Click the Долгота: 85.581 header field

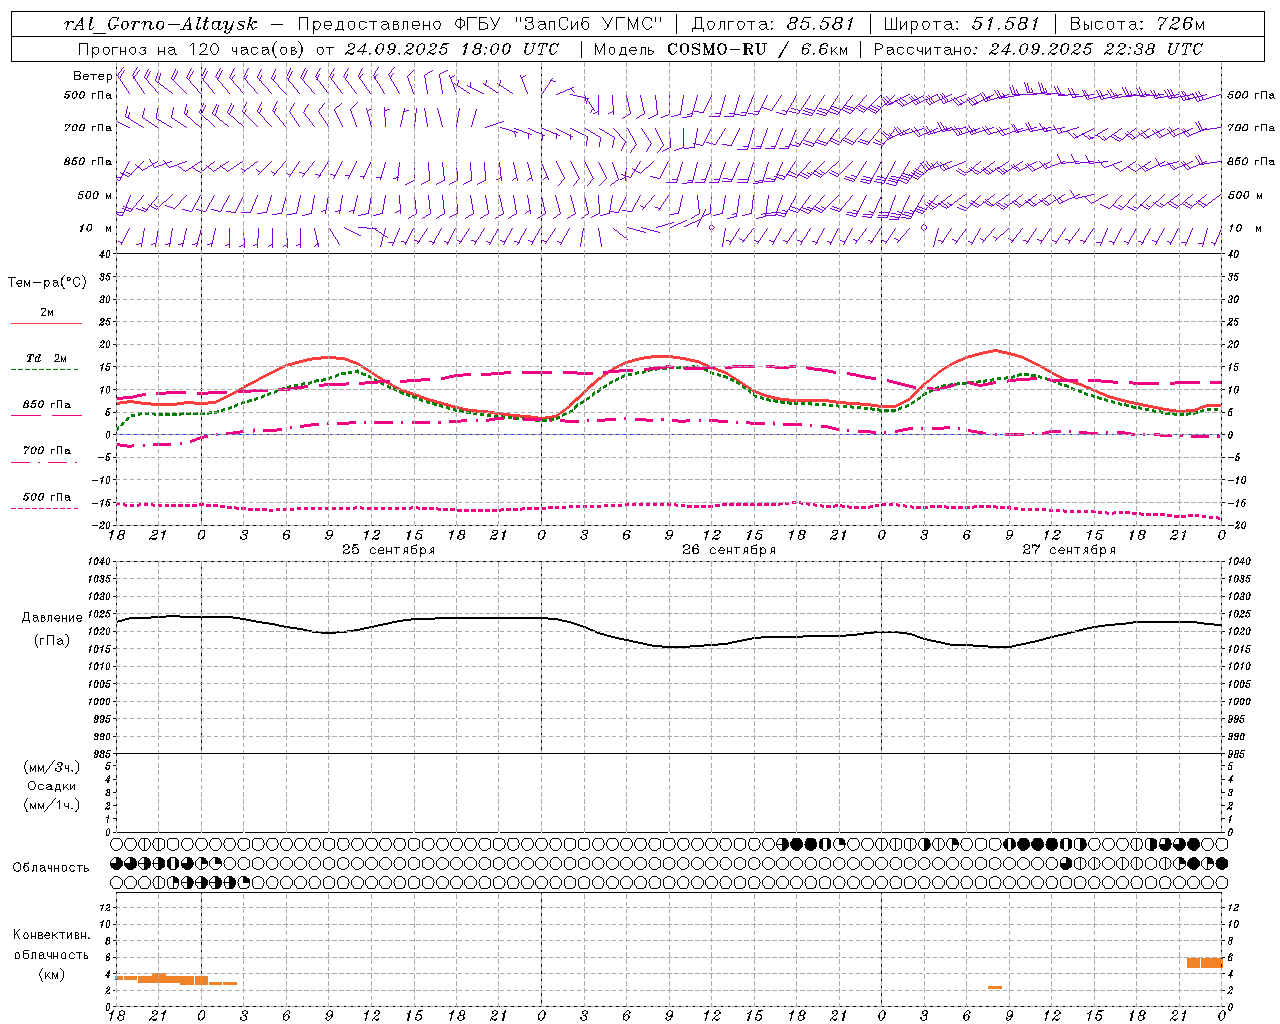click(773, 24)
